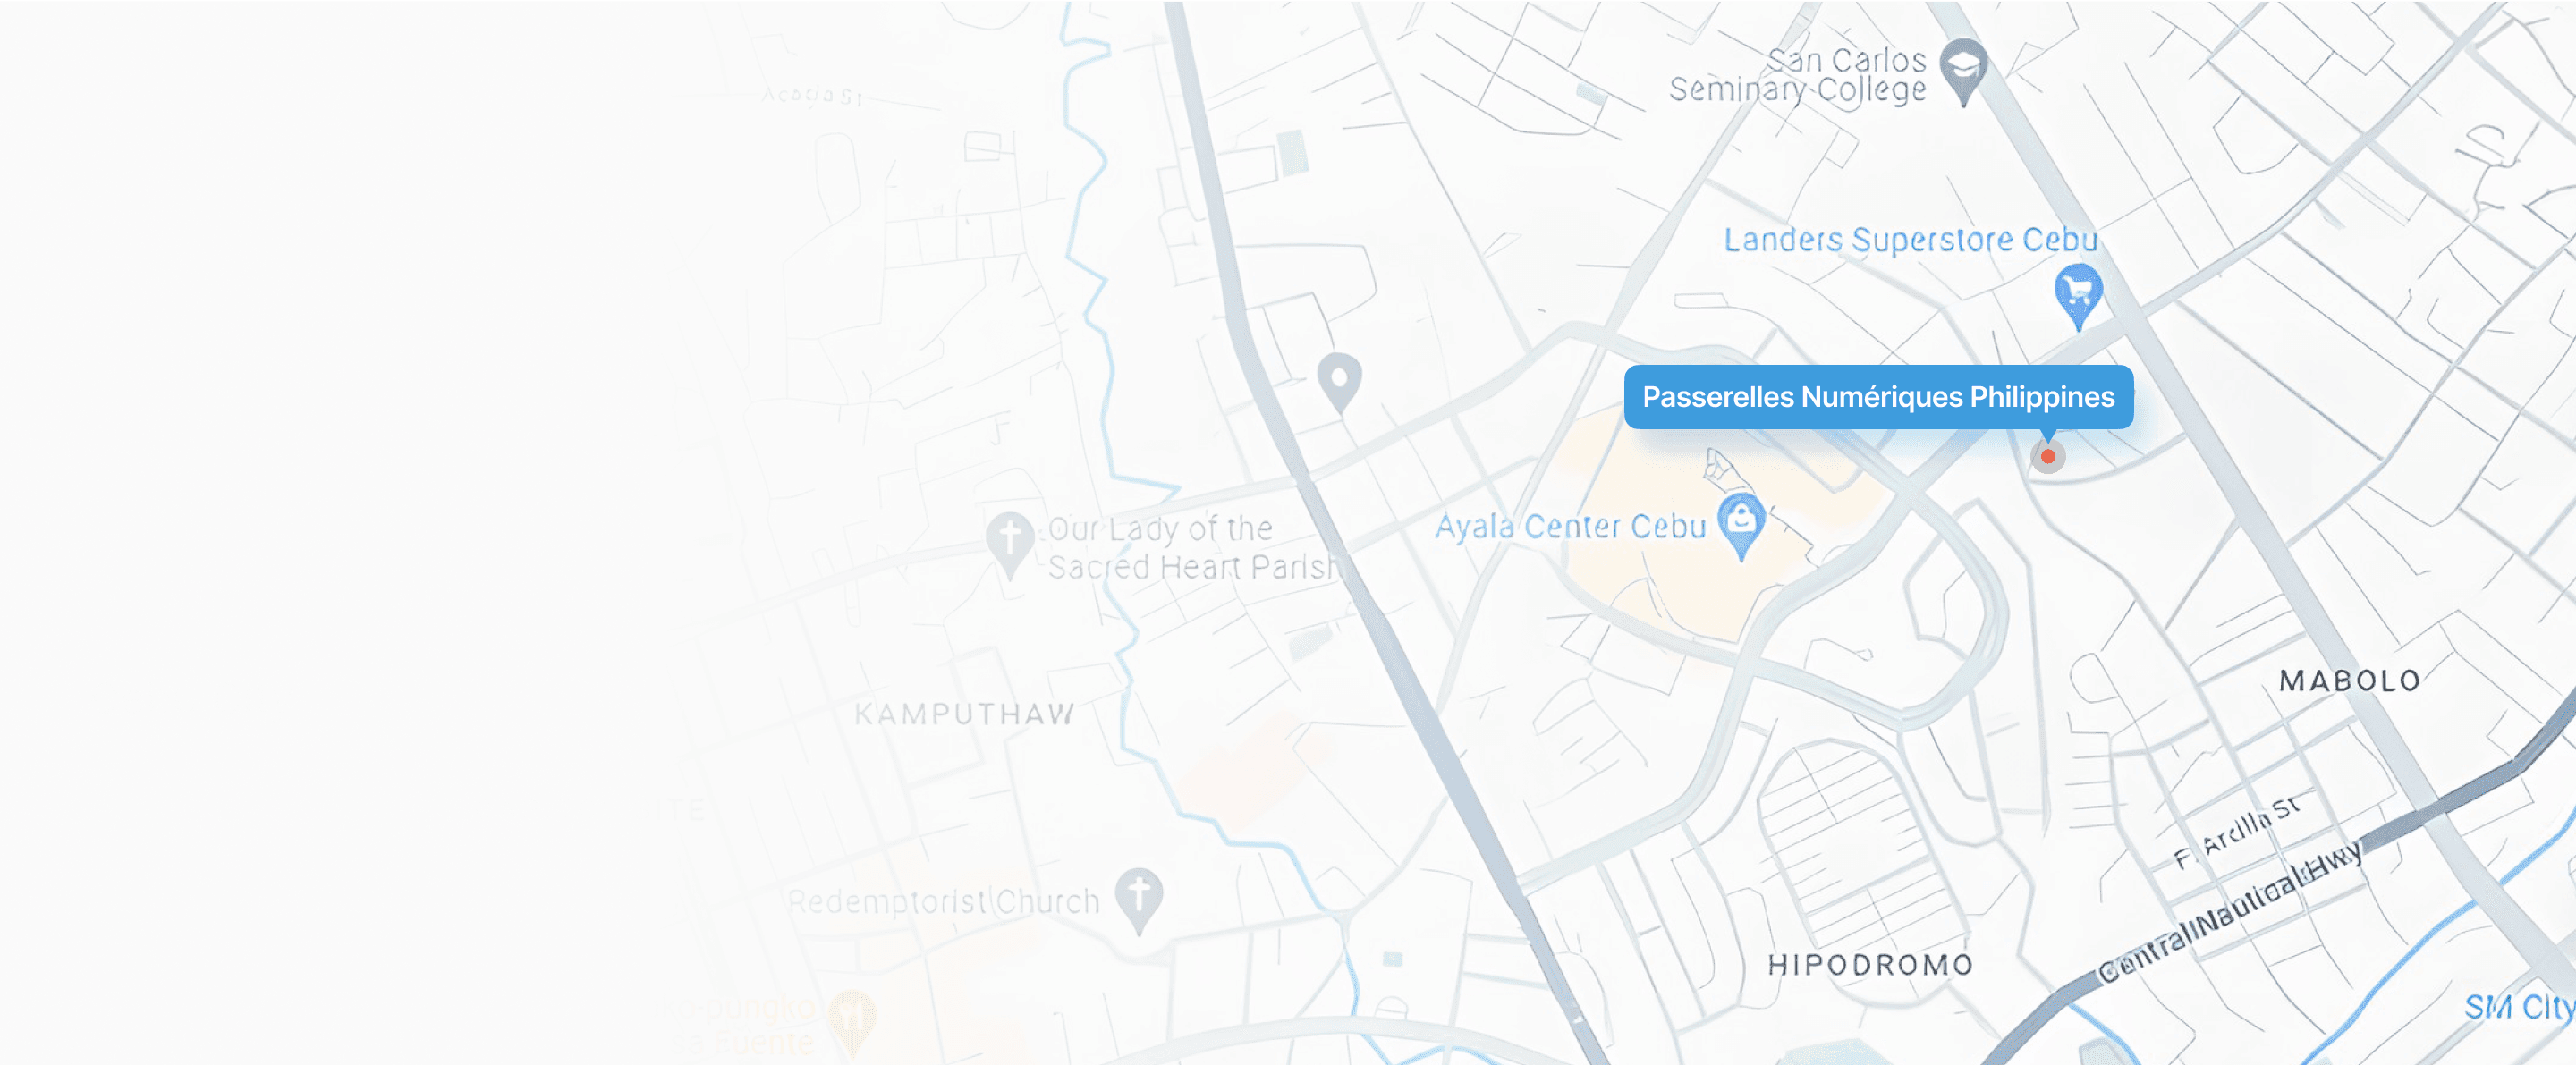Click Our Lady of the Sacred Heart Parish text
The image size is (2576, 1065).
1191,547
